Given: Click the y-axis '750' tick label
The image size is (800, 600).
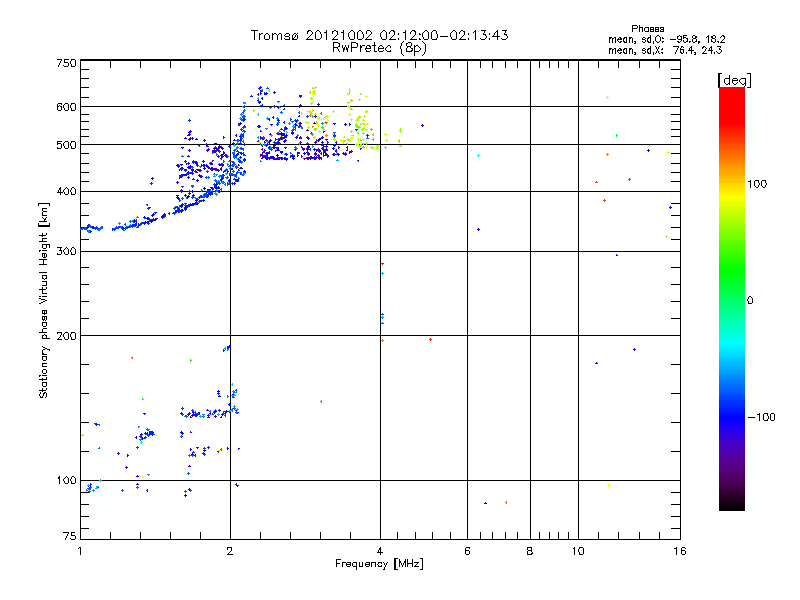Looking at the screenshot, I should (x=66, y=63).
